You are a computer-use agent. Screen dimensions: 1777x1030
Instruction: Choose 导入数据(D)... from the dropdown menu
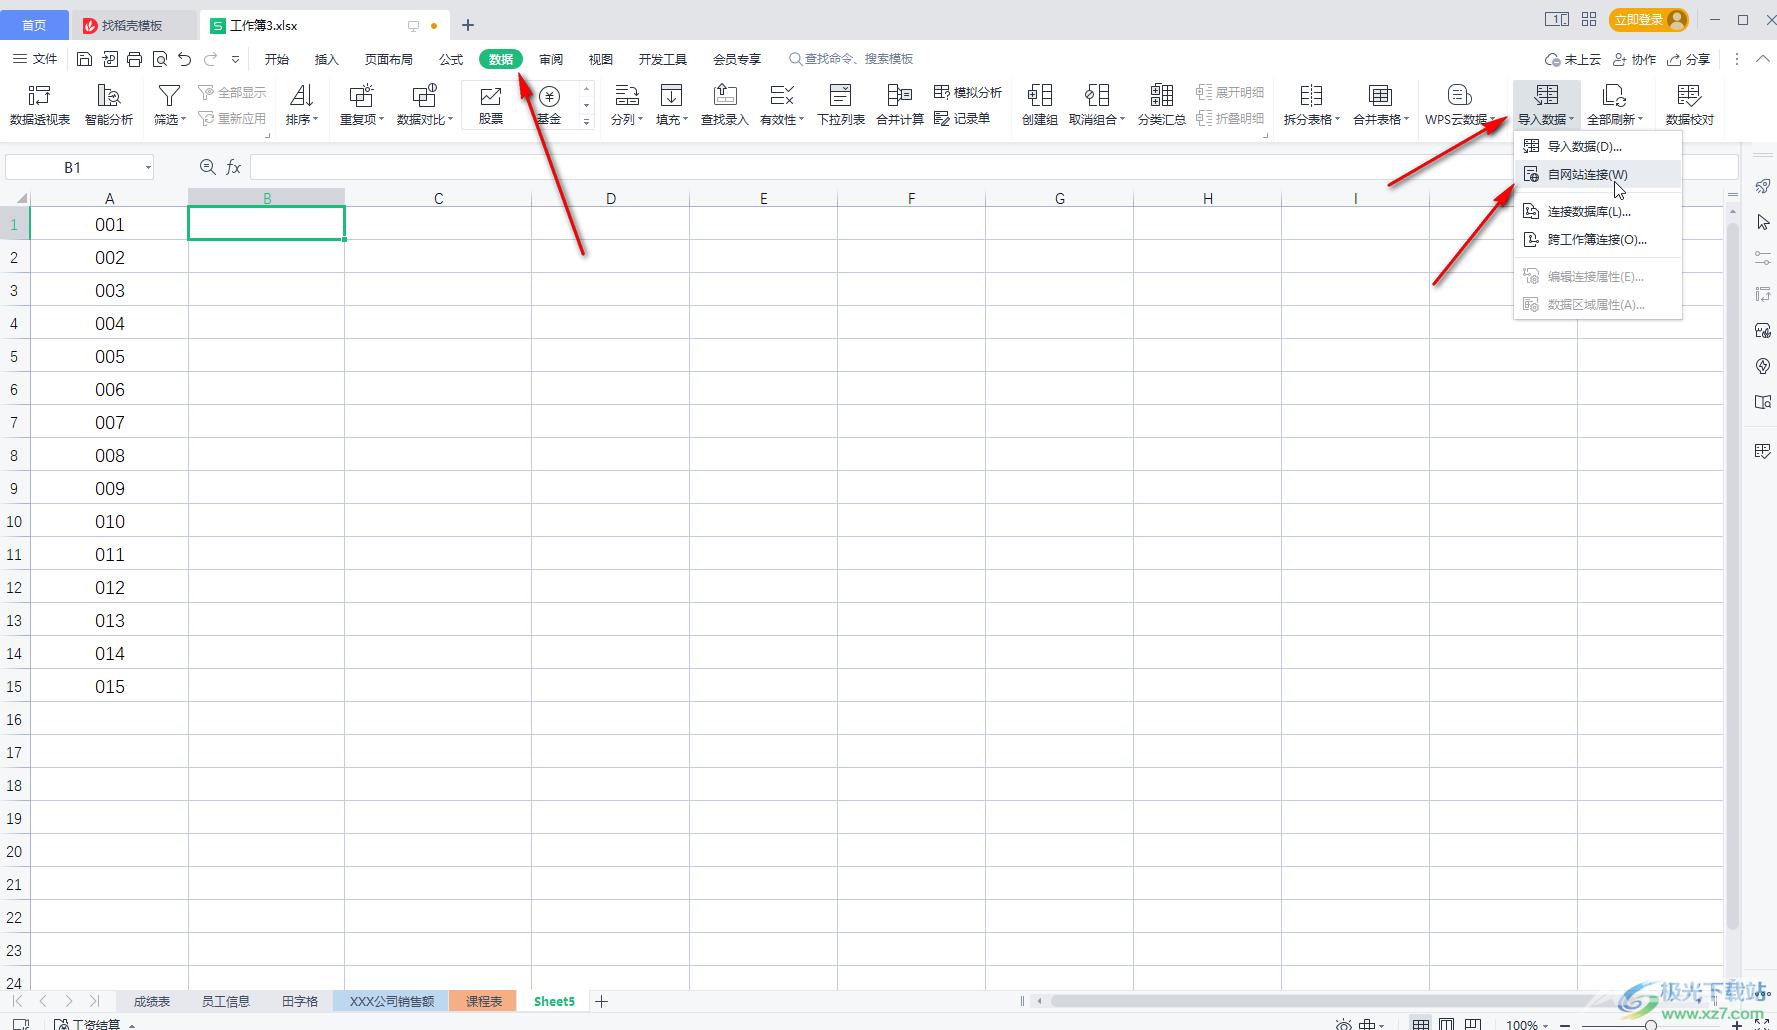point(1598,146)
